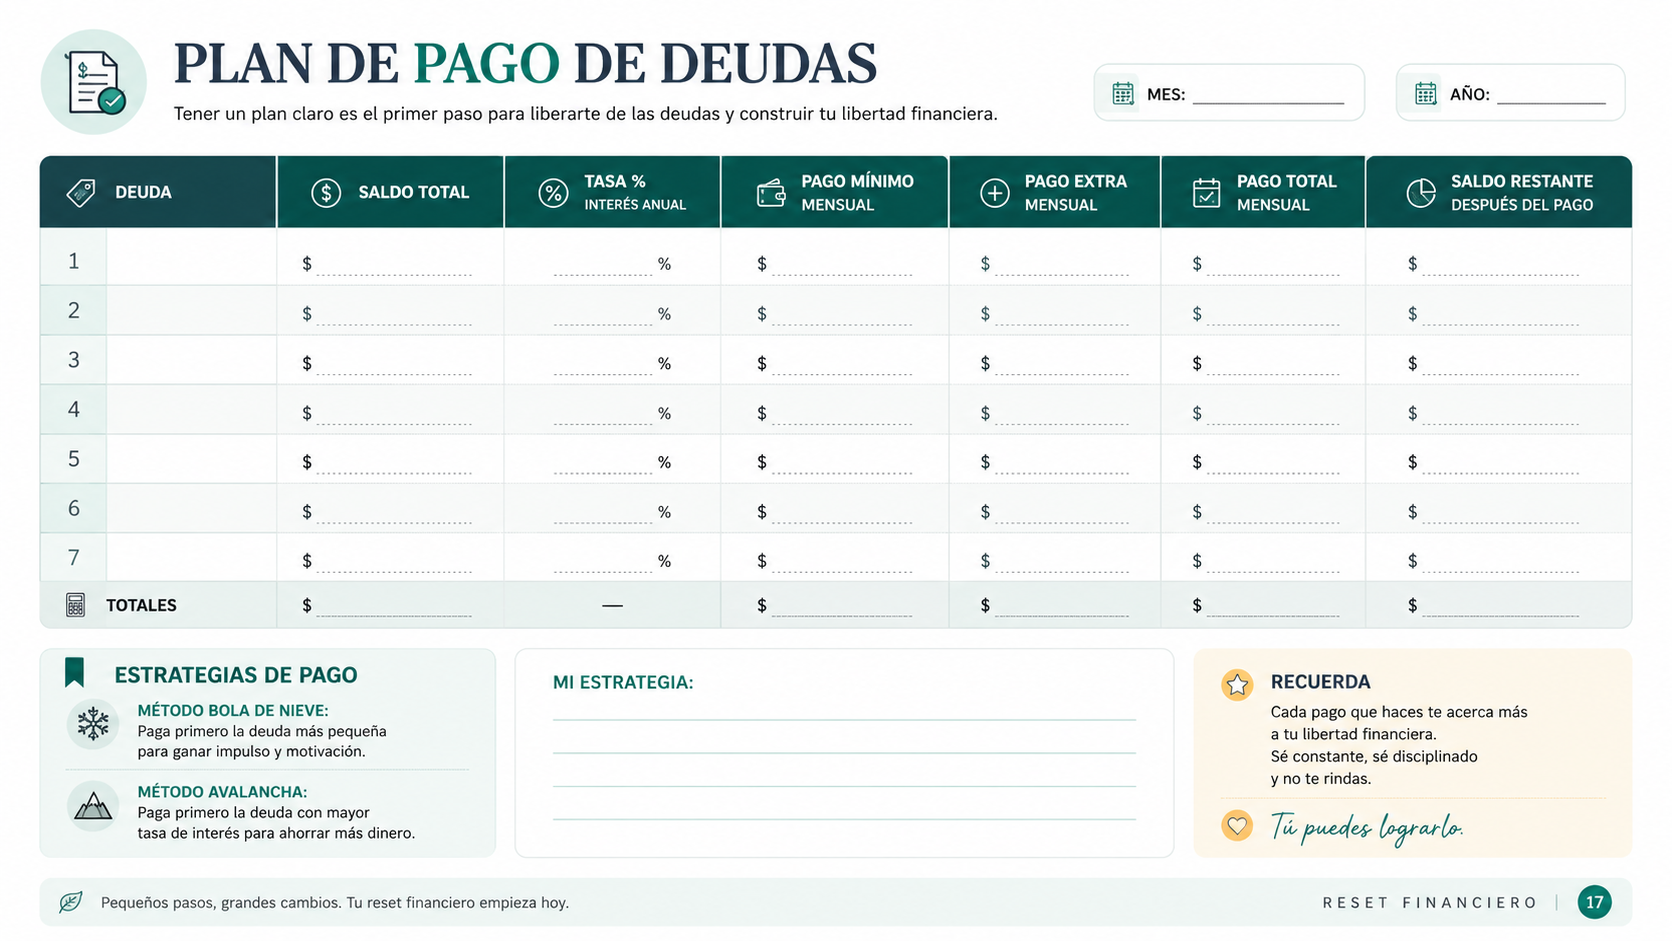Click the PAGO TOTAL header text
Image resolution: width=1672 pixels, height=941 pixels.
coord(1286,181)
